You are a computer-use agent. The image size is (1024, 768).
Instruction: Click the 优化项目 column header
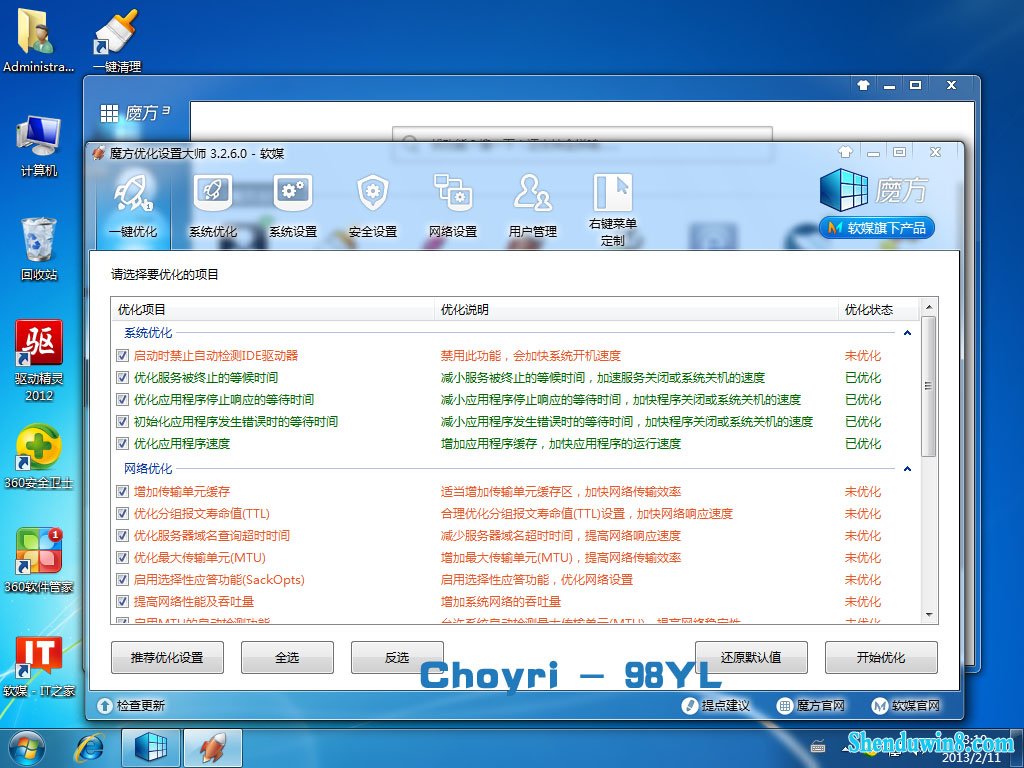[273, 310]
